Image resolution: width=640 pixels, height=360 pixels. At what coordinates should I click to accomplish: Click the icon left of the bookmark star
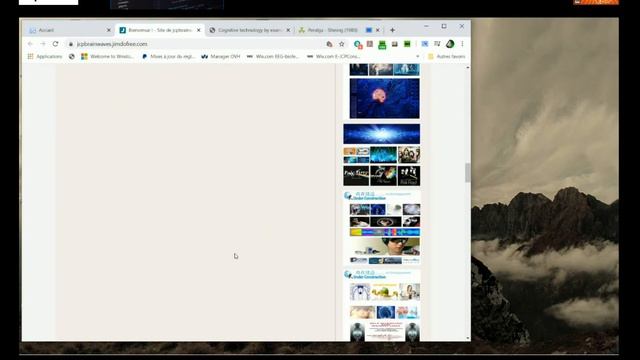[329, 44]
